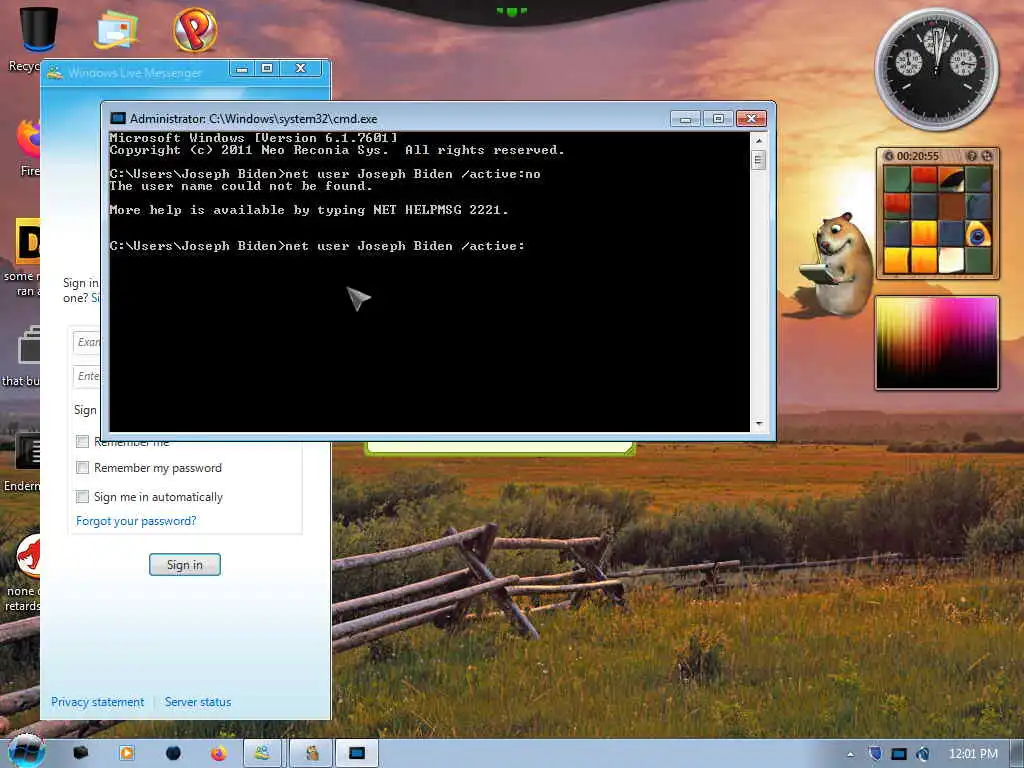
Task: Click the cmd vertical scrollbar thumb
Action: 758,160
